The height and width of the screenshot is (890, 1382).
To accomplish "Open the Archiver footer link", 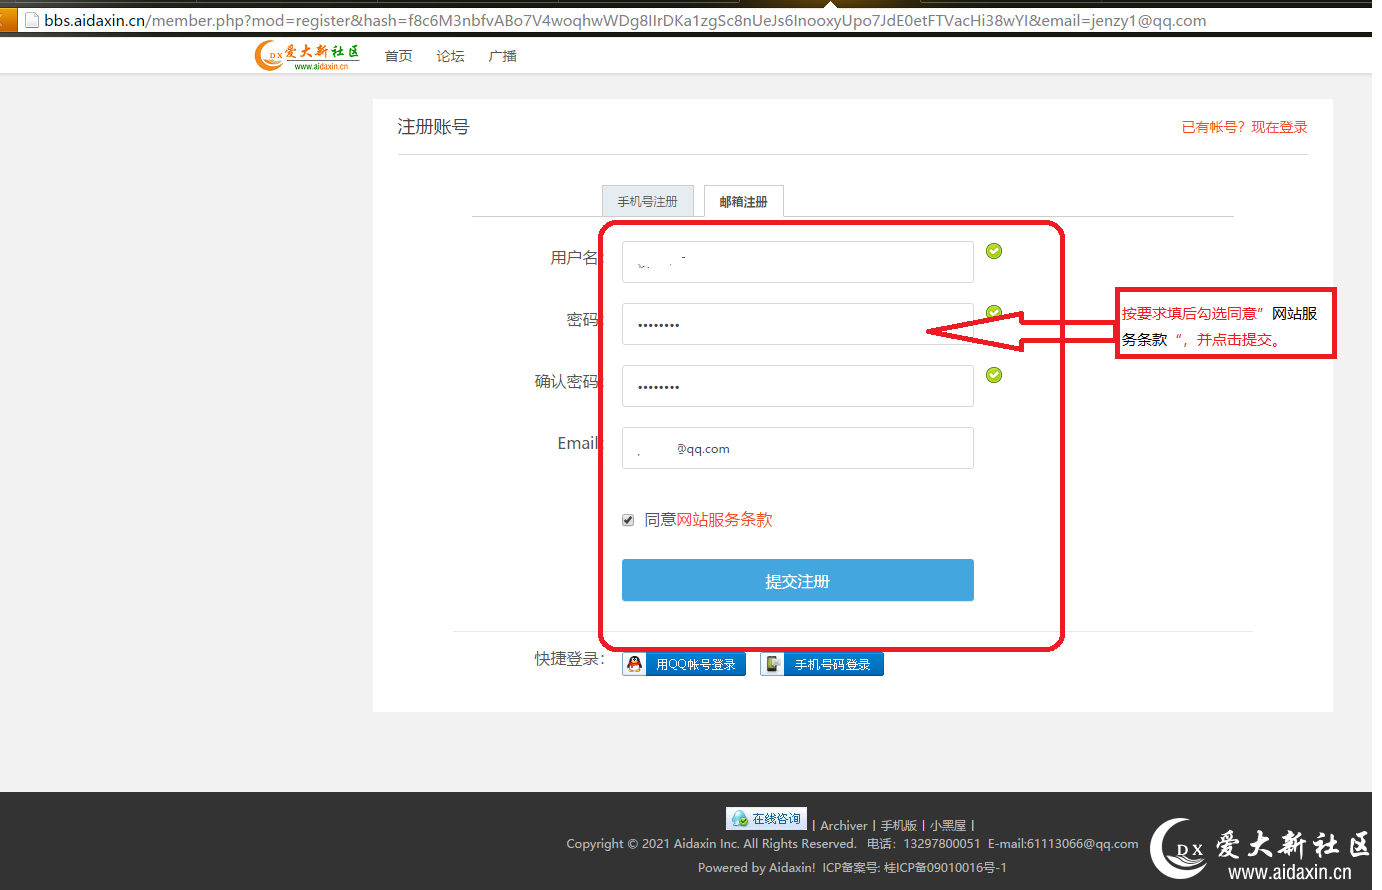I will [x=843, y=826].
